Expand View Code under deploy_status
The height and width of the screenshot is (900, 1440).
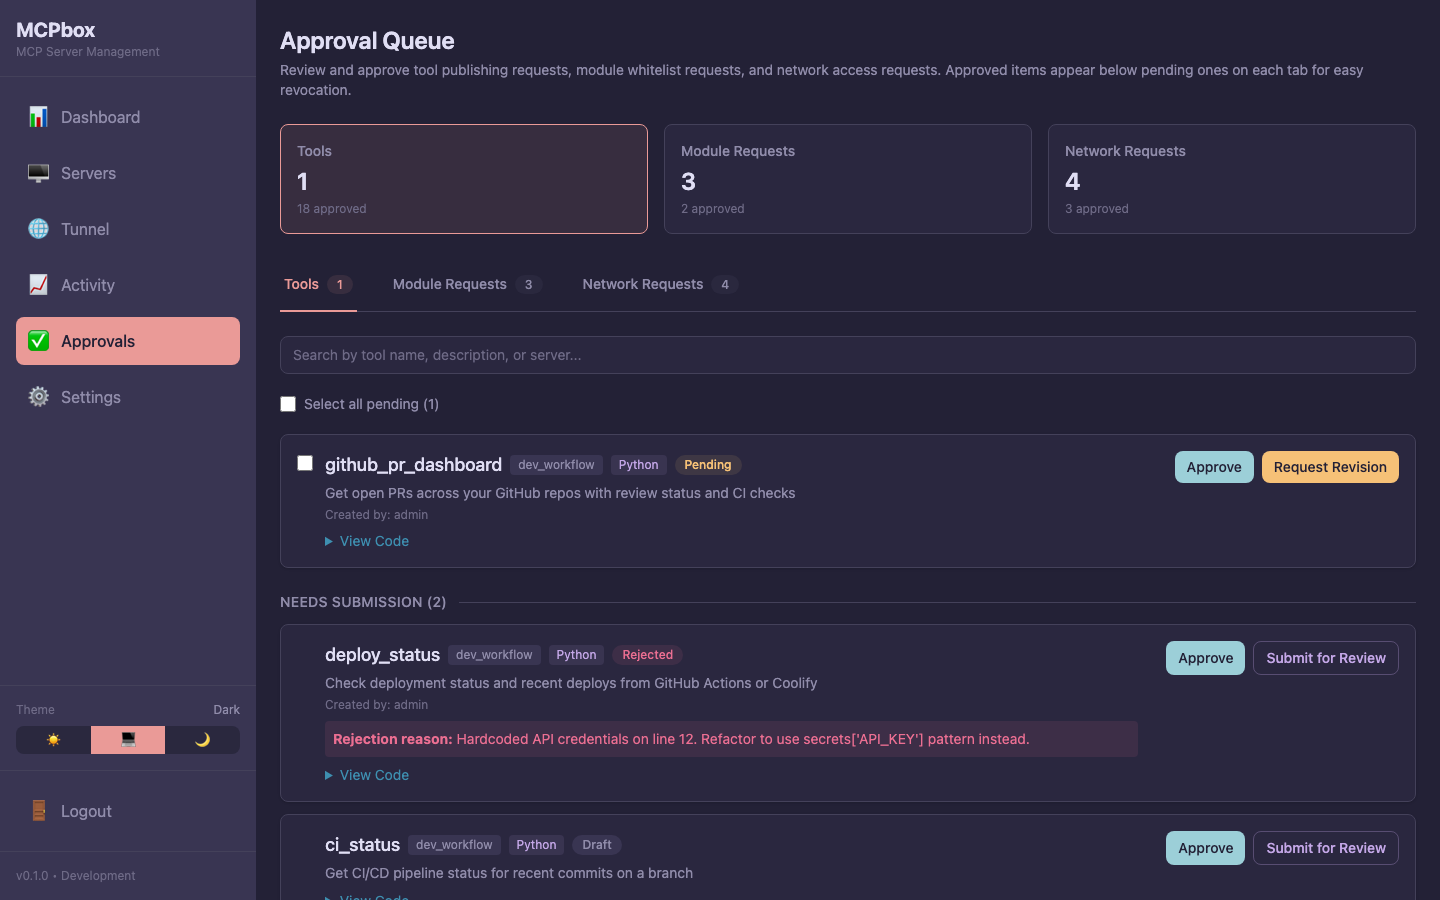tap(367, 775)
